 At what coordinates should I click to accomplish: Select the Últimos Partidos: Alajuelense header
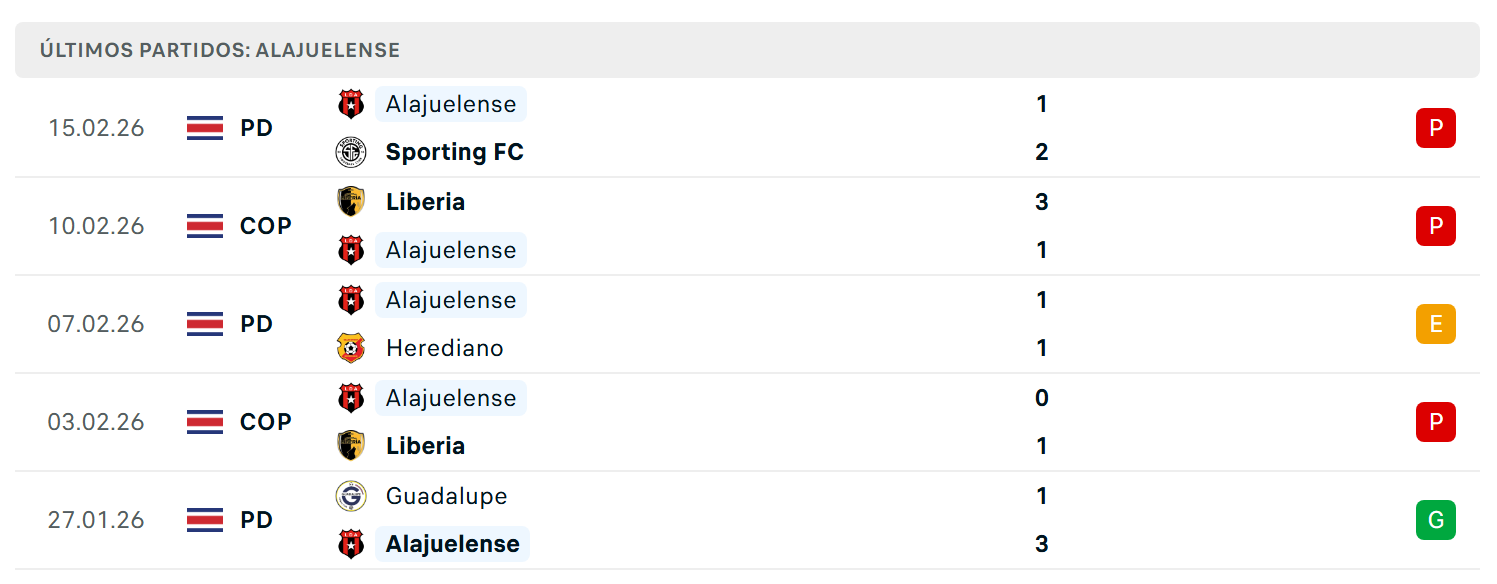tap(220, 50)
